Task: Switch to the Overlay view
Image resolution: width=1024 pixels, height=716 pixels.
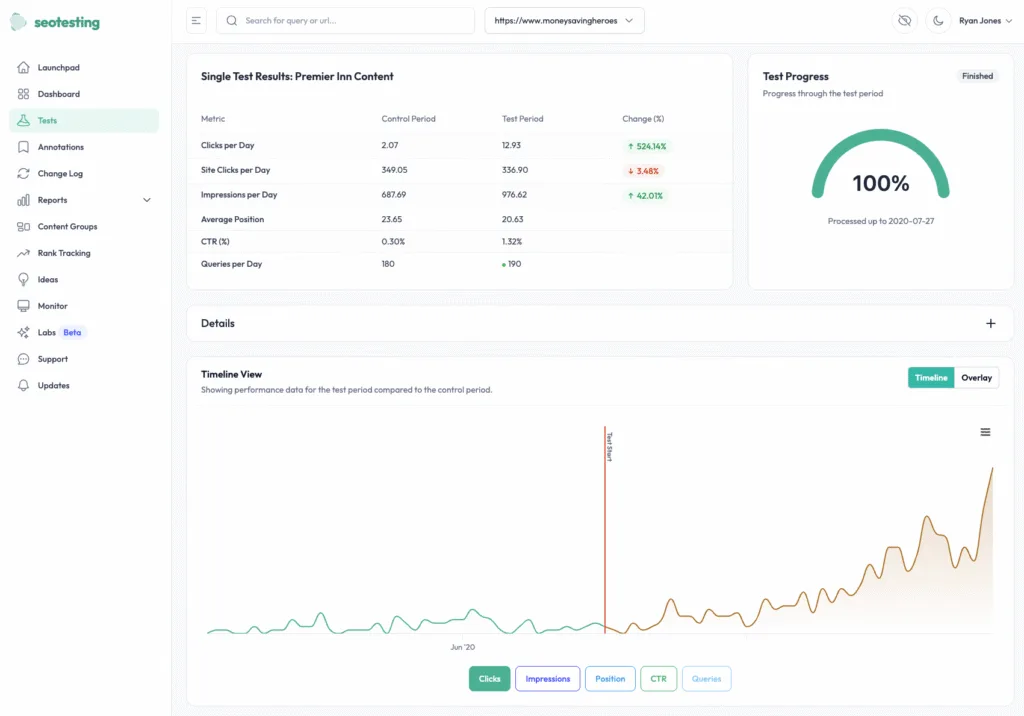Action: pyautogui.click(x=977, y=377)
